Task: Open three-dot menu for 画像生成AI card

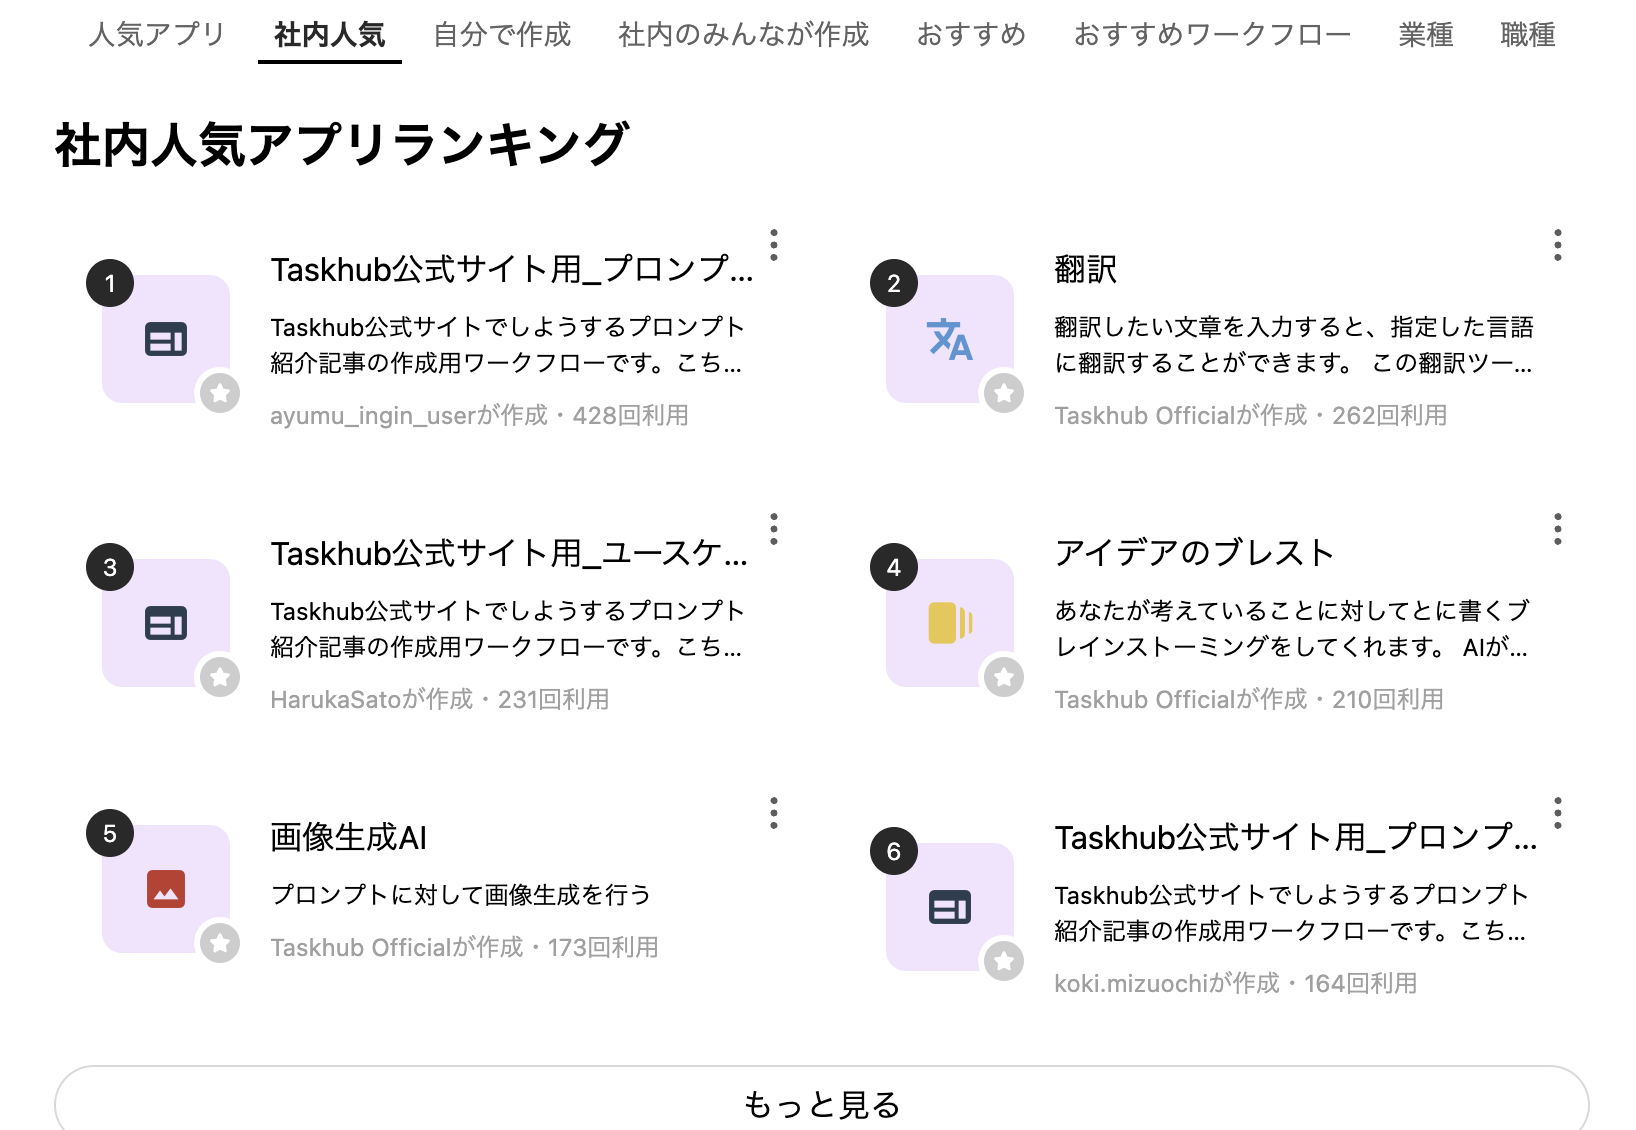Action: 774,813
